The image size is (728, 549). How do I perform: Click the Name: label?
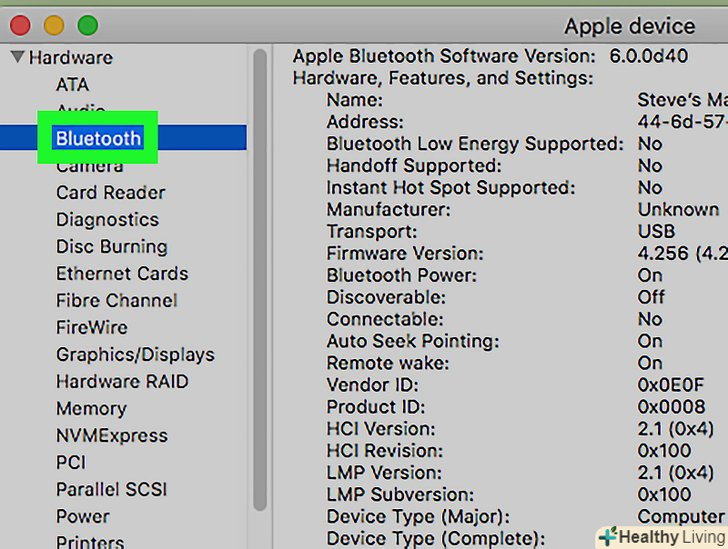point(355,100)
